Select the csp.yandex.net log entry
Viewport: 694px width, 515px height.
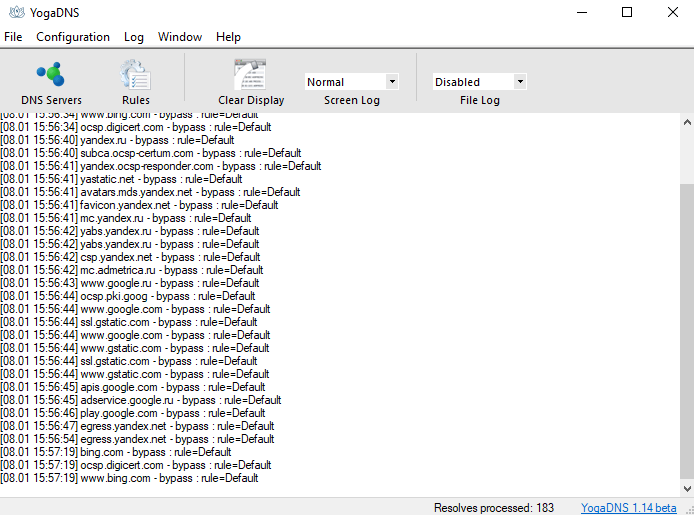pos(131,257)
